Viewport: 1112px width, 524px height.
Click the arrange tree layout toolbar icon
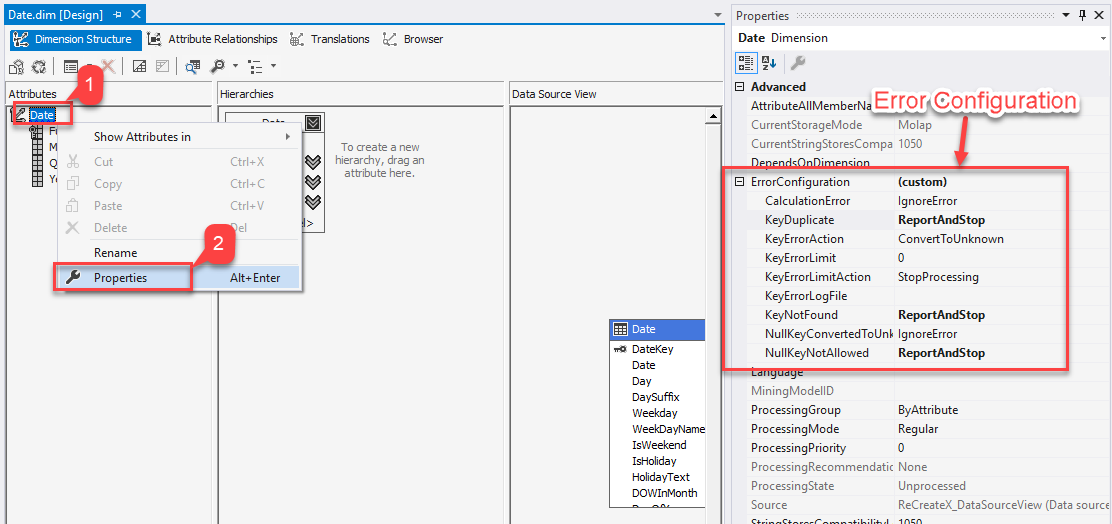[255, 66]
